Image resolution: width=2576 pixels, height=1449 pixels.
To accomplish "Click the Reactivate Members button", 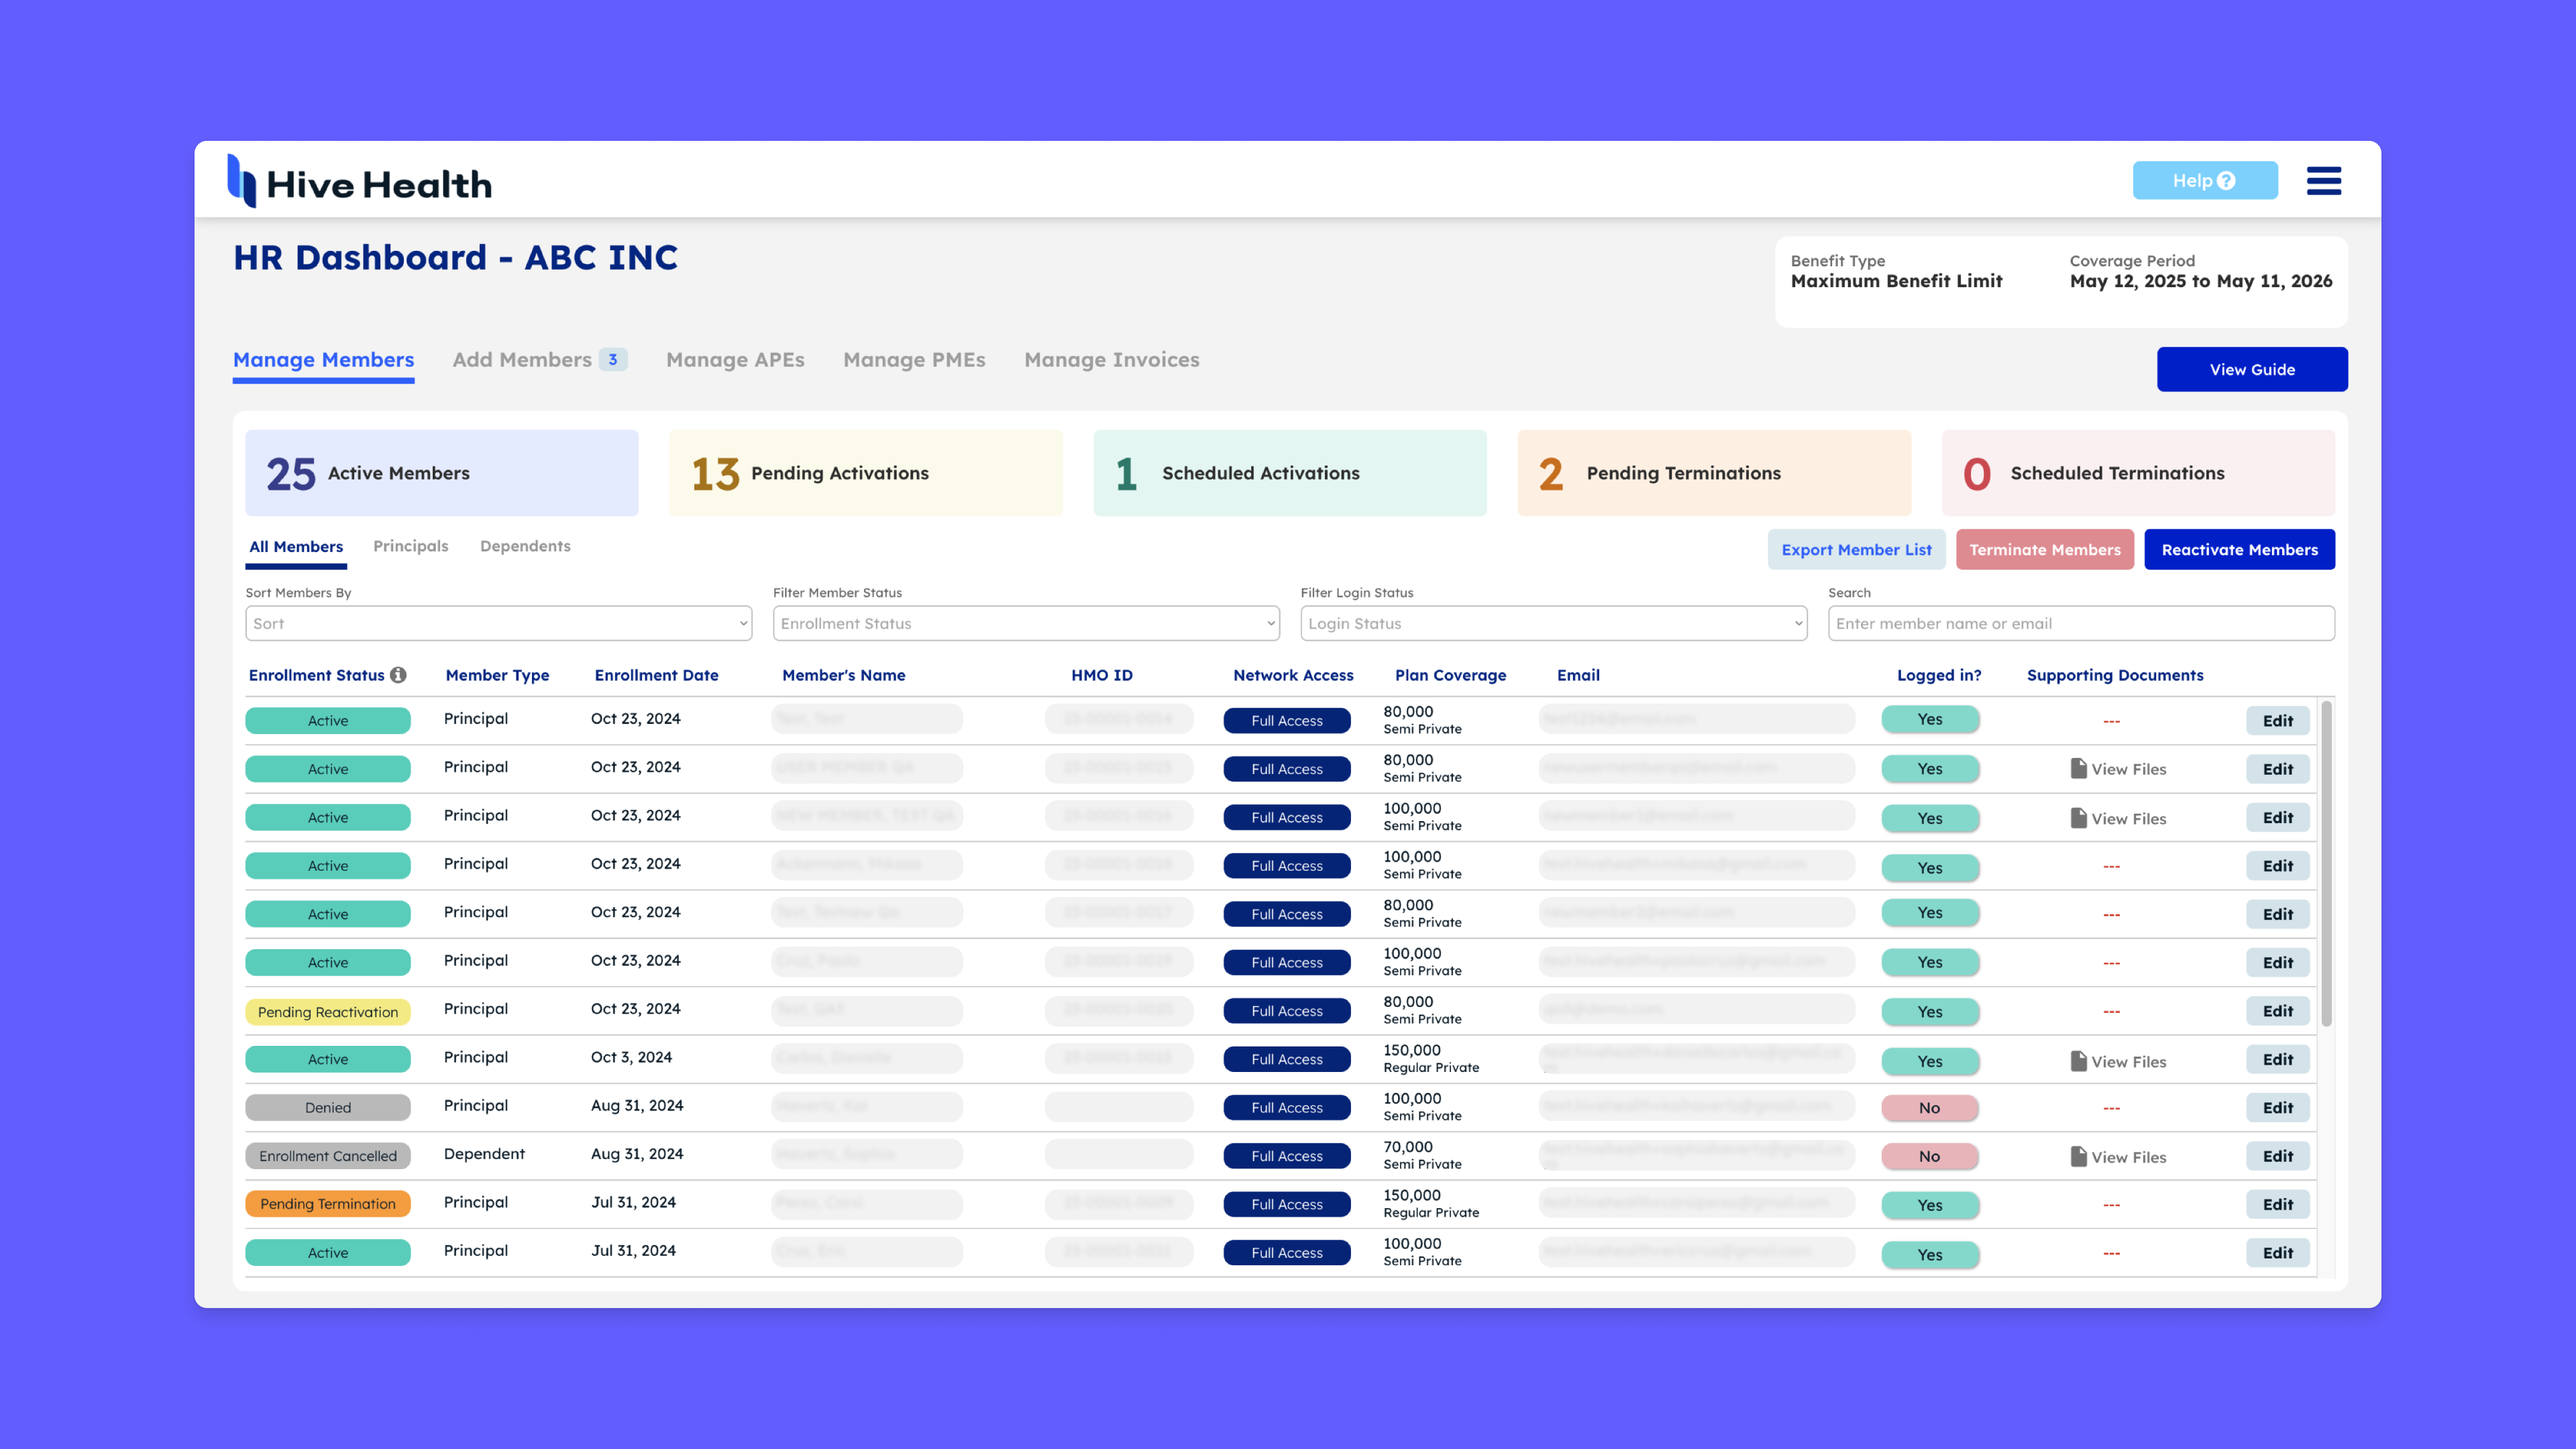I will (x=2239, y=550).
